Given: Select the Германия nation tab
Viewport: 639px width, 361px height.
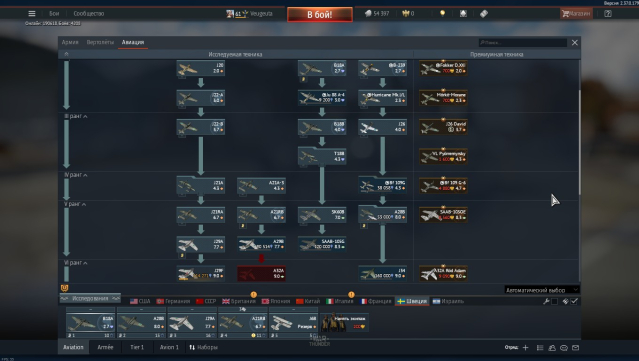Looking at the screenshot, I should (x=174, y=301).
